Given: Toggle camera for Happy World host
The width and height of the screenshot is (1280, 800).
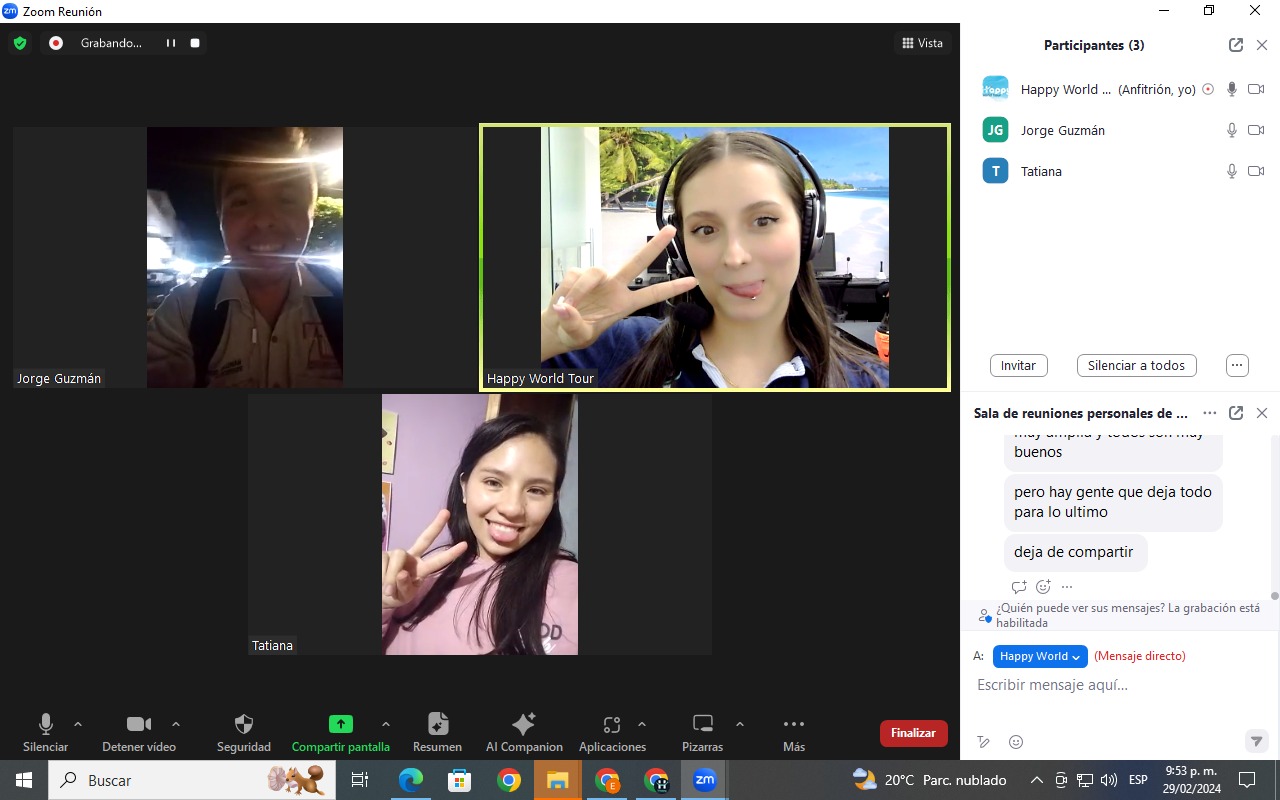Looking at the screenshot, I should [1256, 89].
